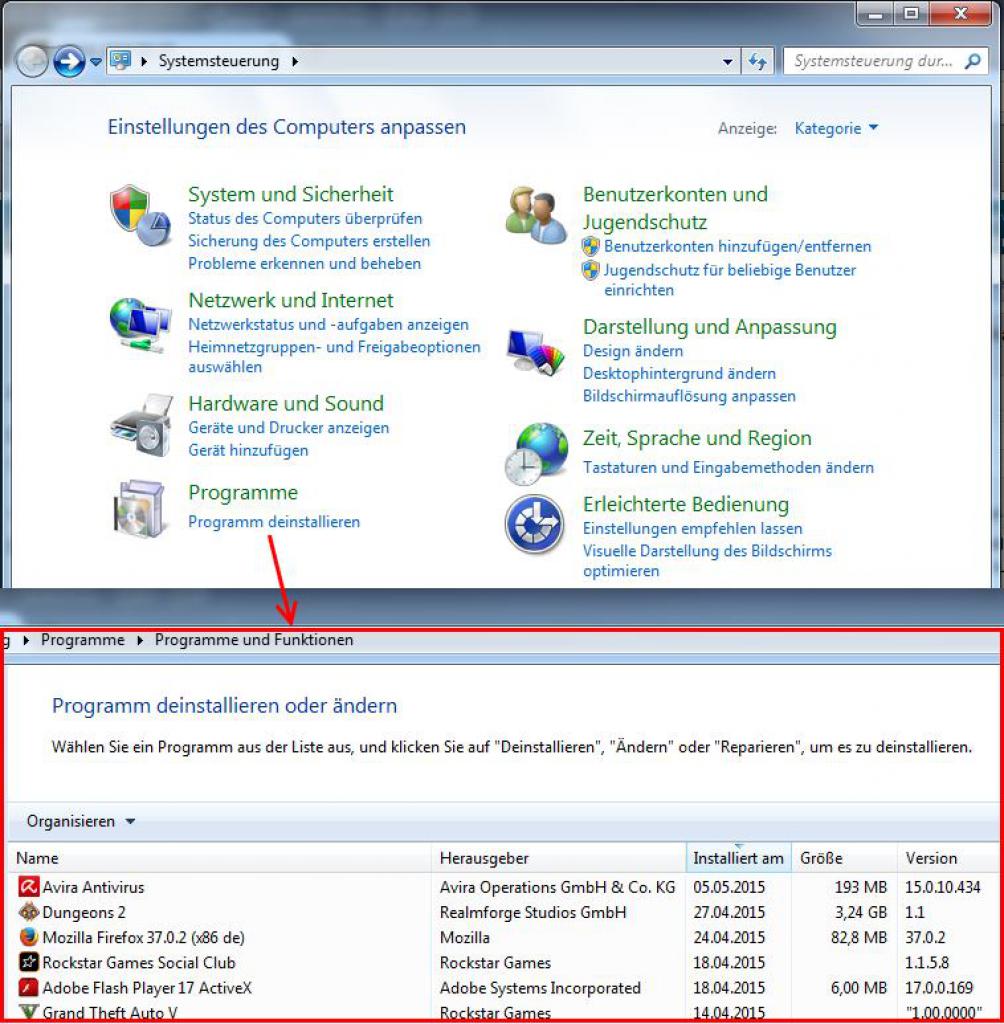Screen dimensions: 1004x1024
Task: Sort by the Herausgeber column header
Action: [559, 858]
